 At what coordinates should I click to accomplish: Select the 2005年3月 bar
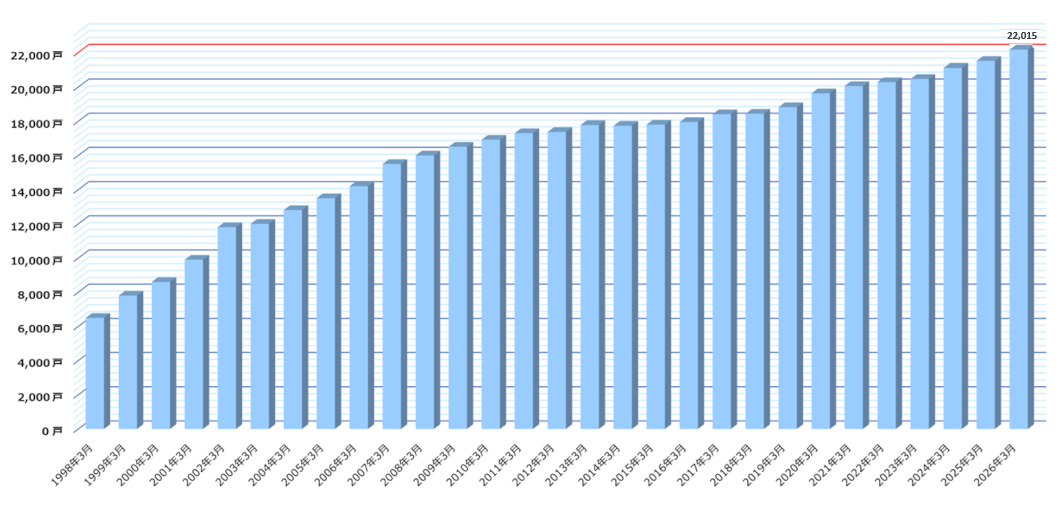pos(328,311)
